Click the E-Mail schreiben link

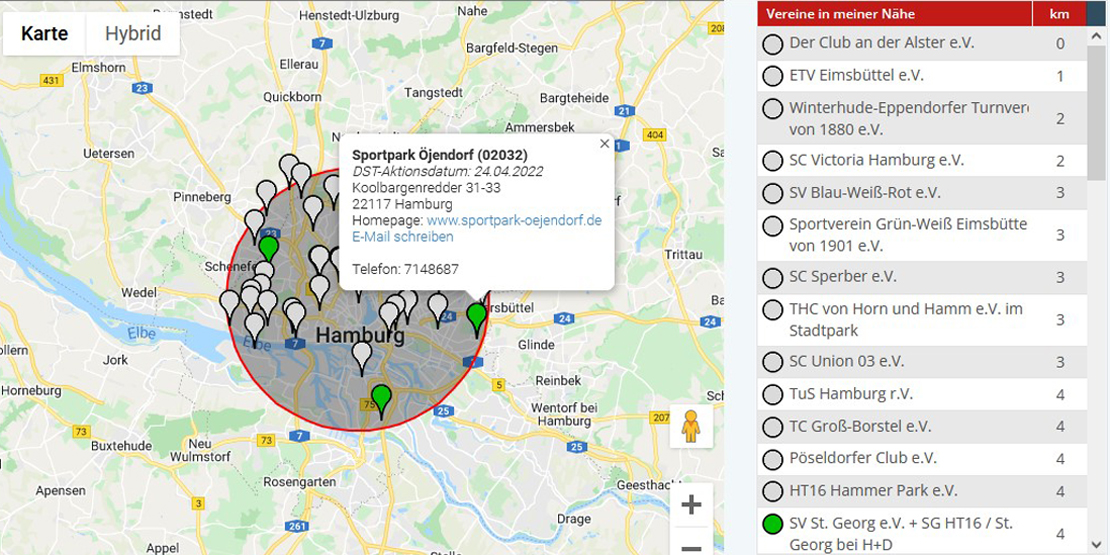(x=402, y=237)
